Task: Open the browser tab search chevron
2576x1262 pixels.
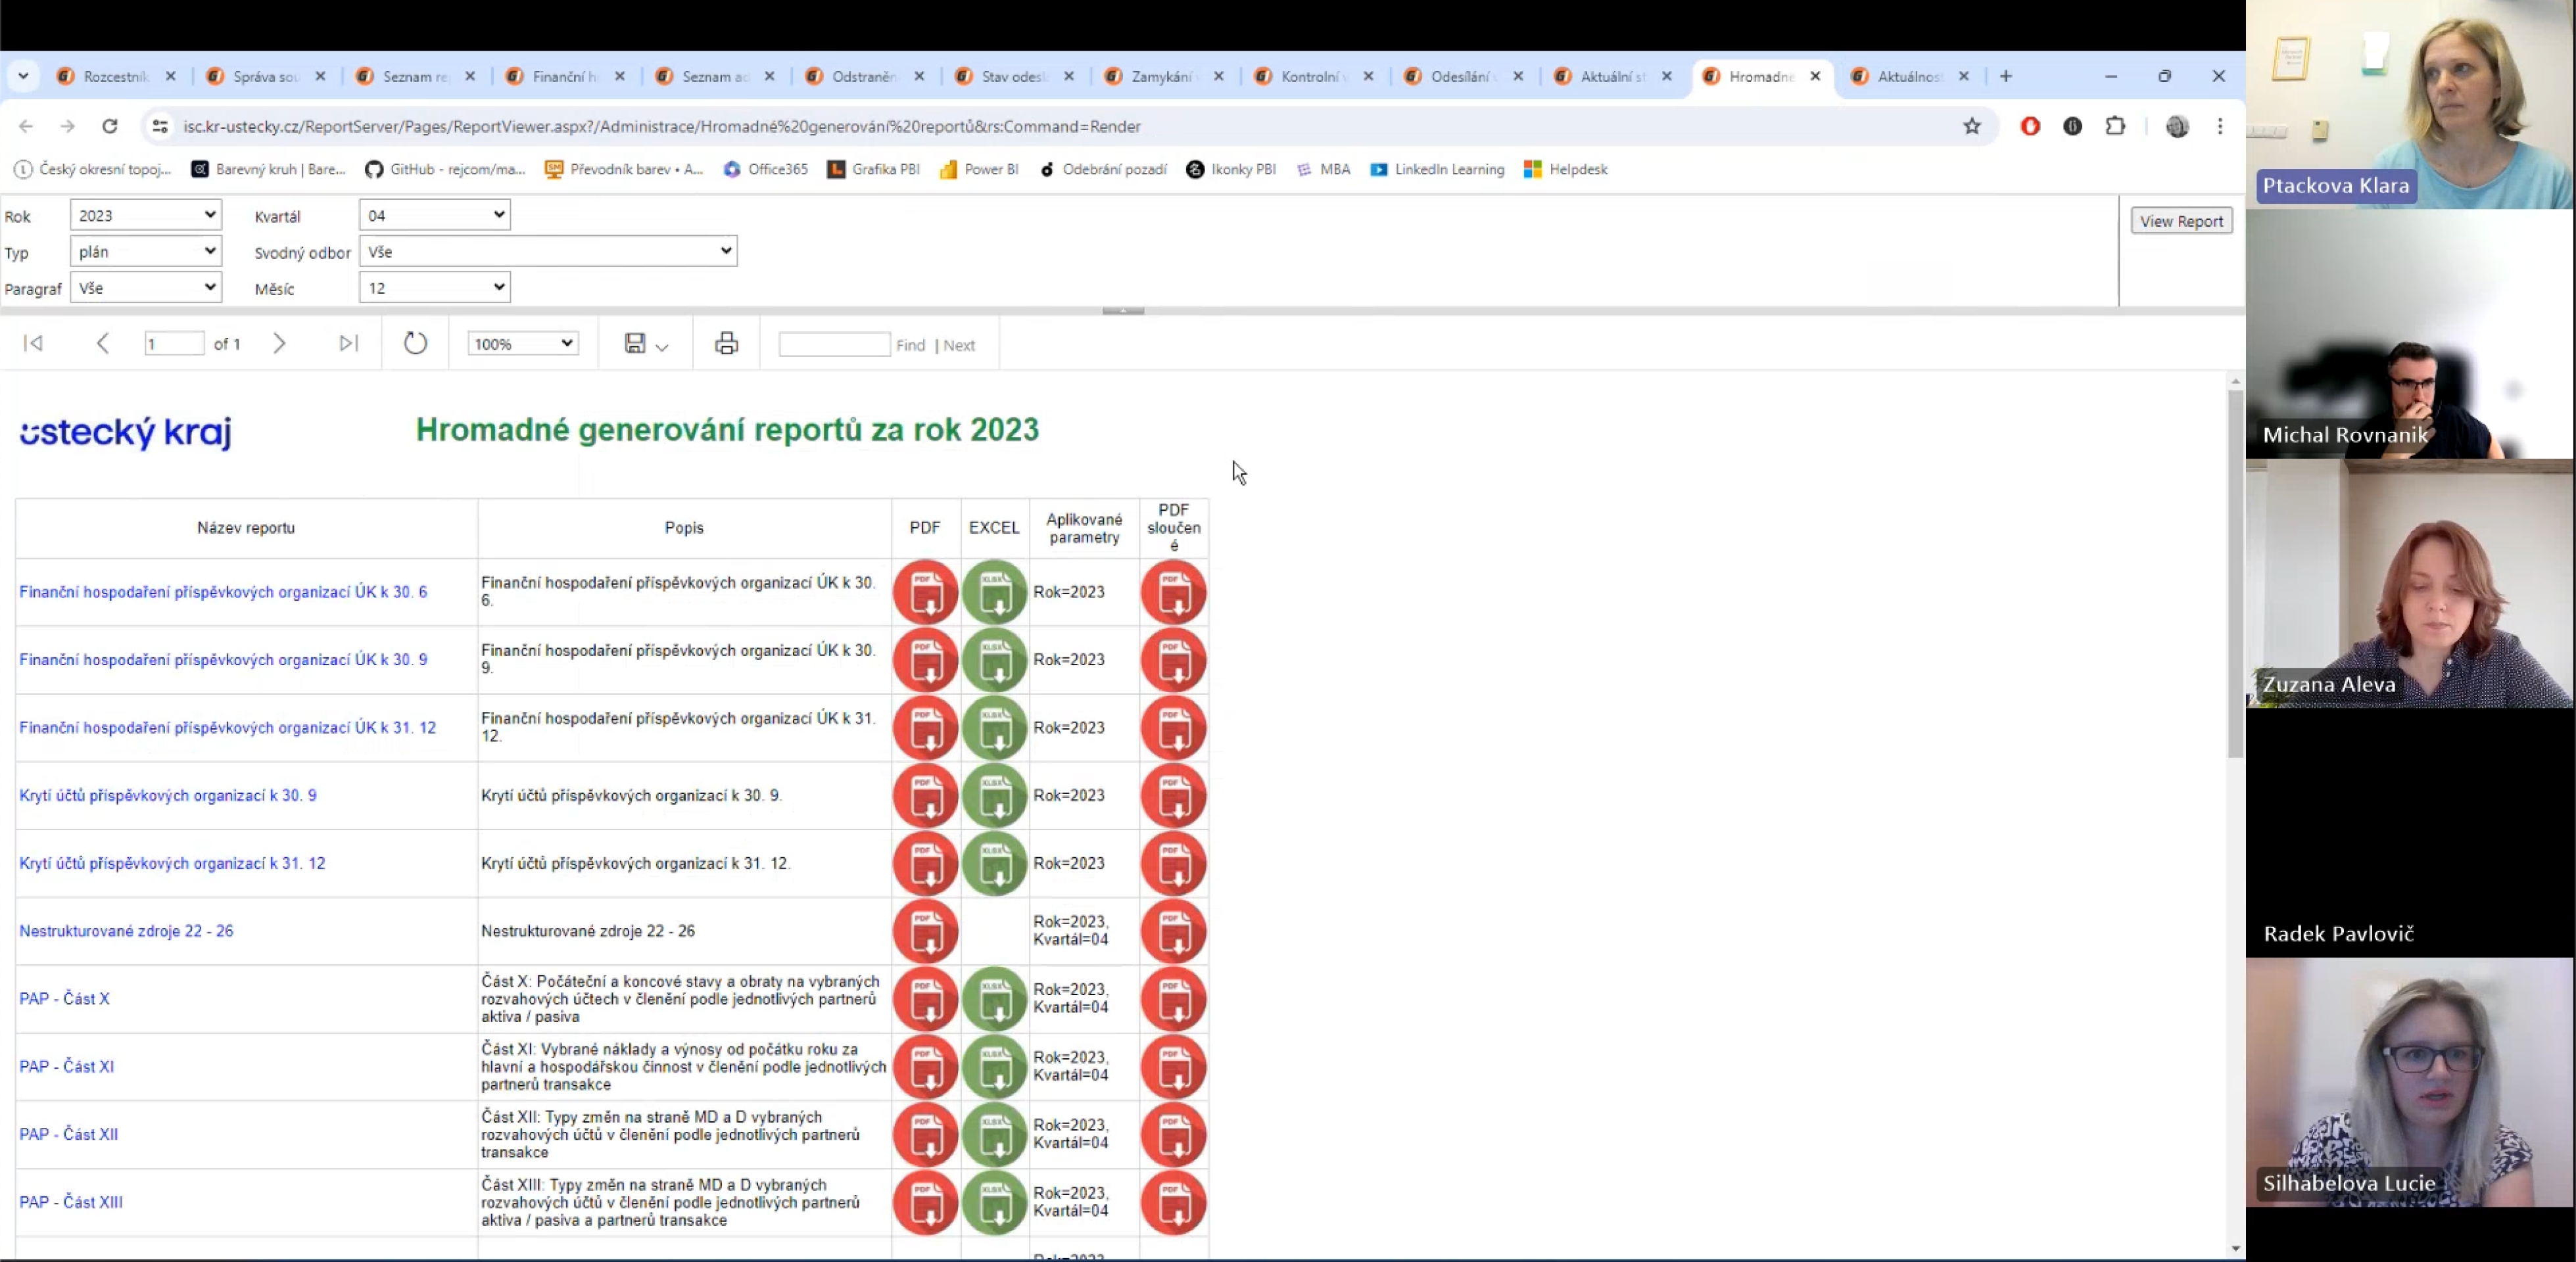Action: pos(23,76)
